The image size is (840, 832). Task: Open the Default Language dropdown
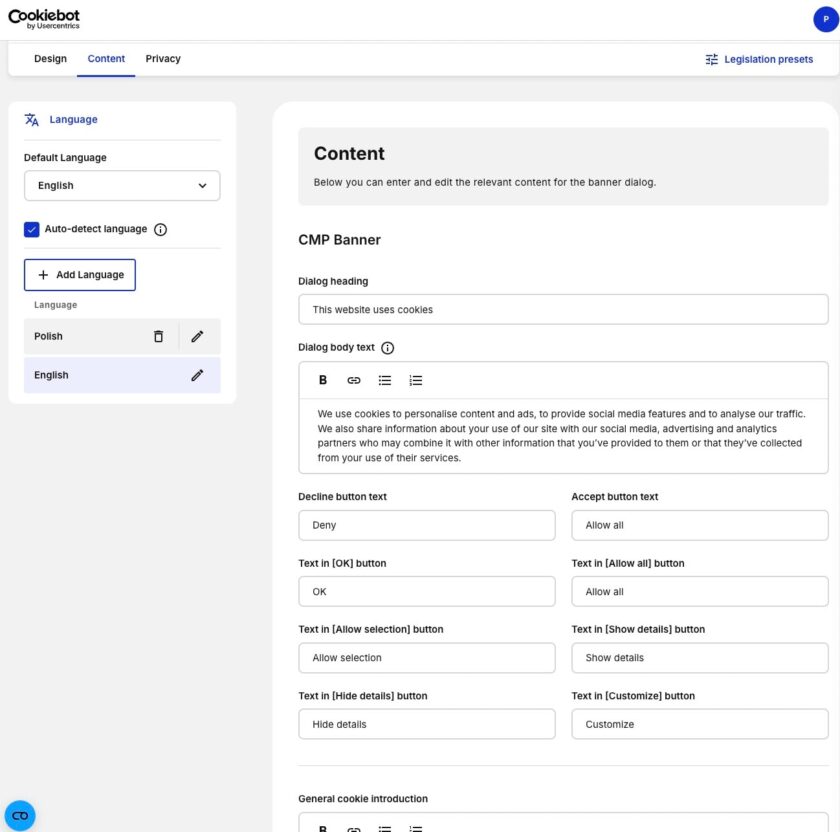[122, 185]
